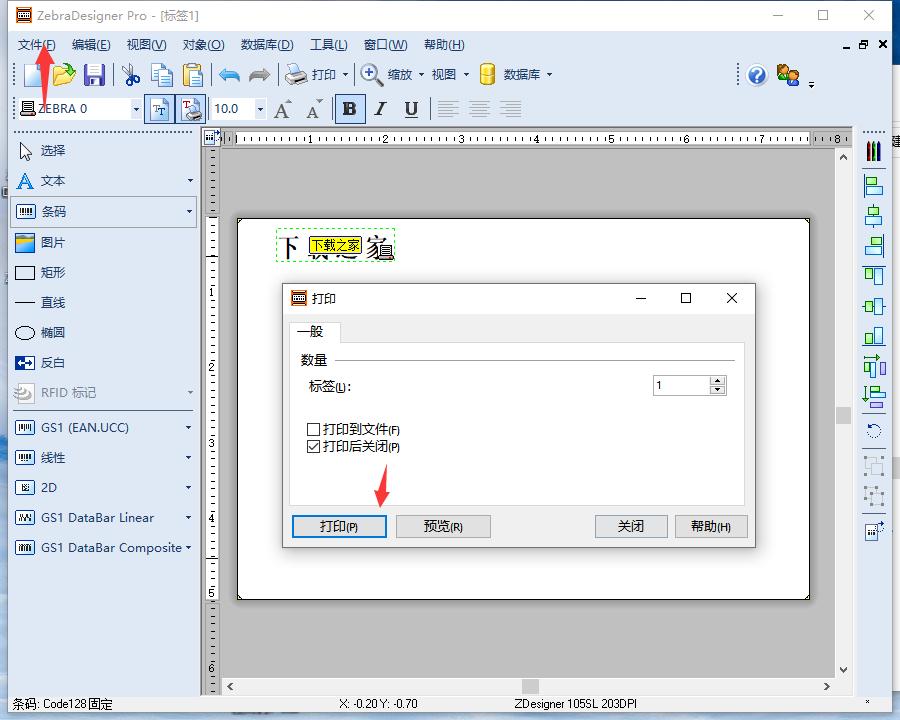Select the Picture tool in the toolbox

coord(52,242)
